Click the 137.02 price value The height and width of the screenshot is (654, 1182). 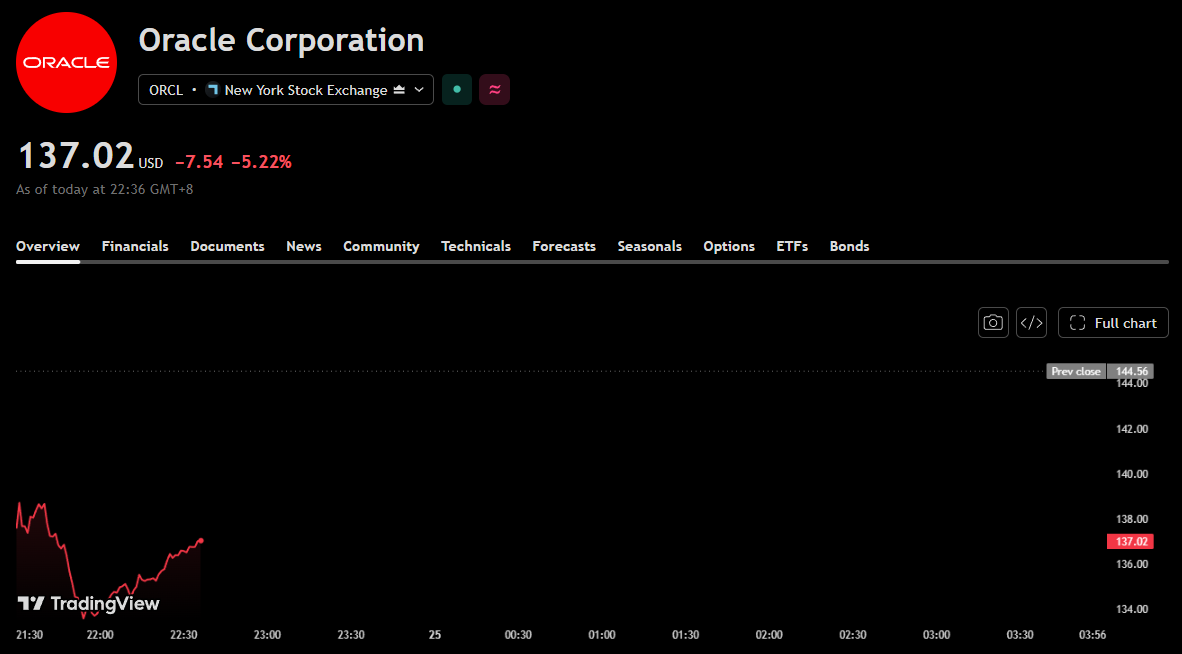click(x=75, y=156)
